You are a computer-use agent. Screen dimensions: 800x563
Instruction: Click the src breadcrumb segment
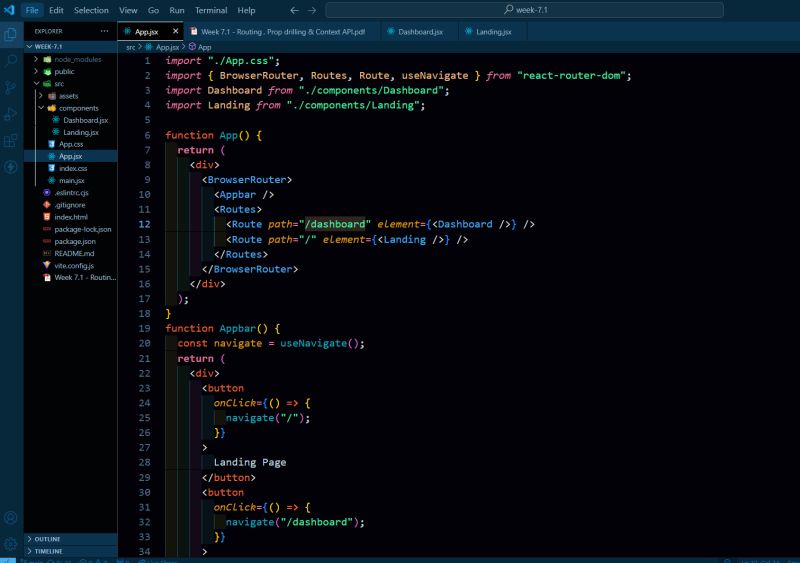130,47
